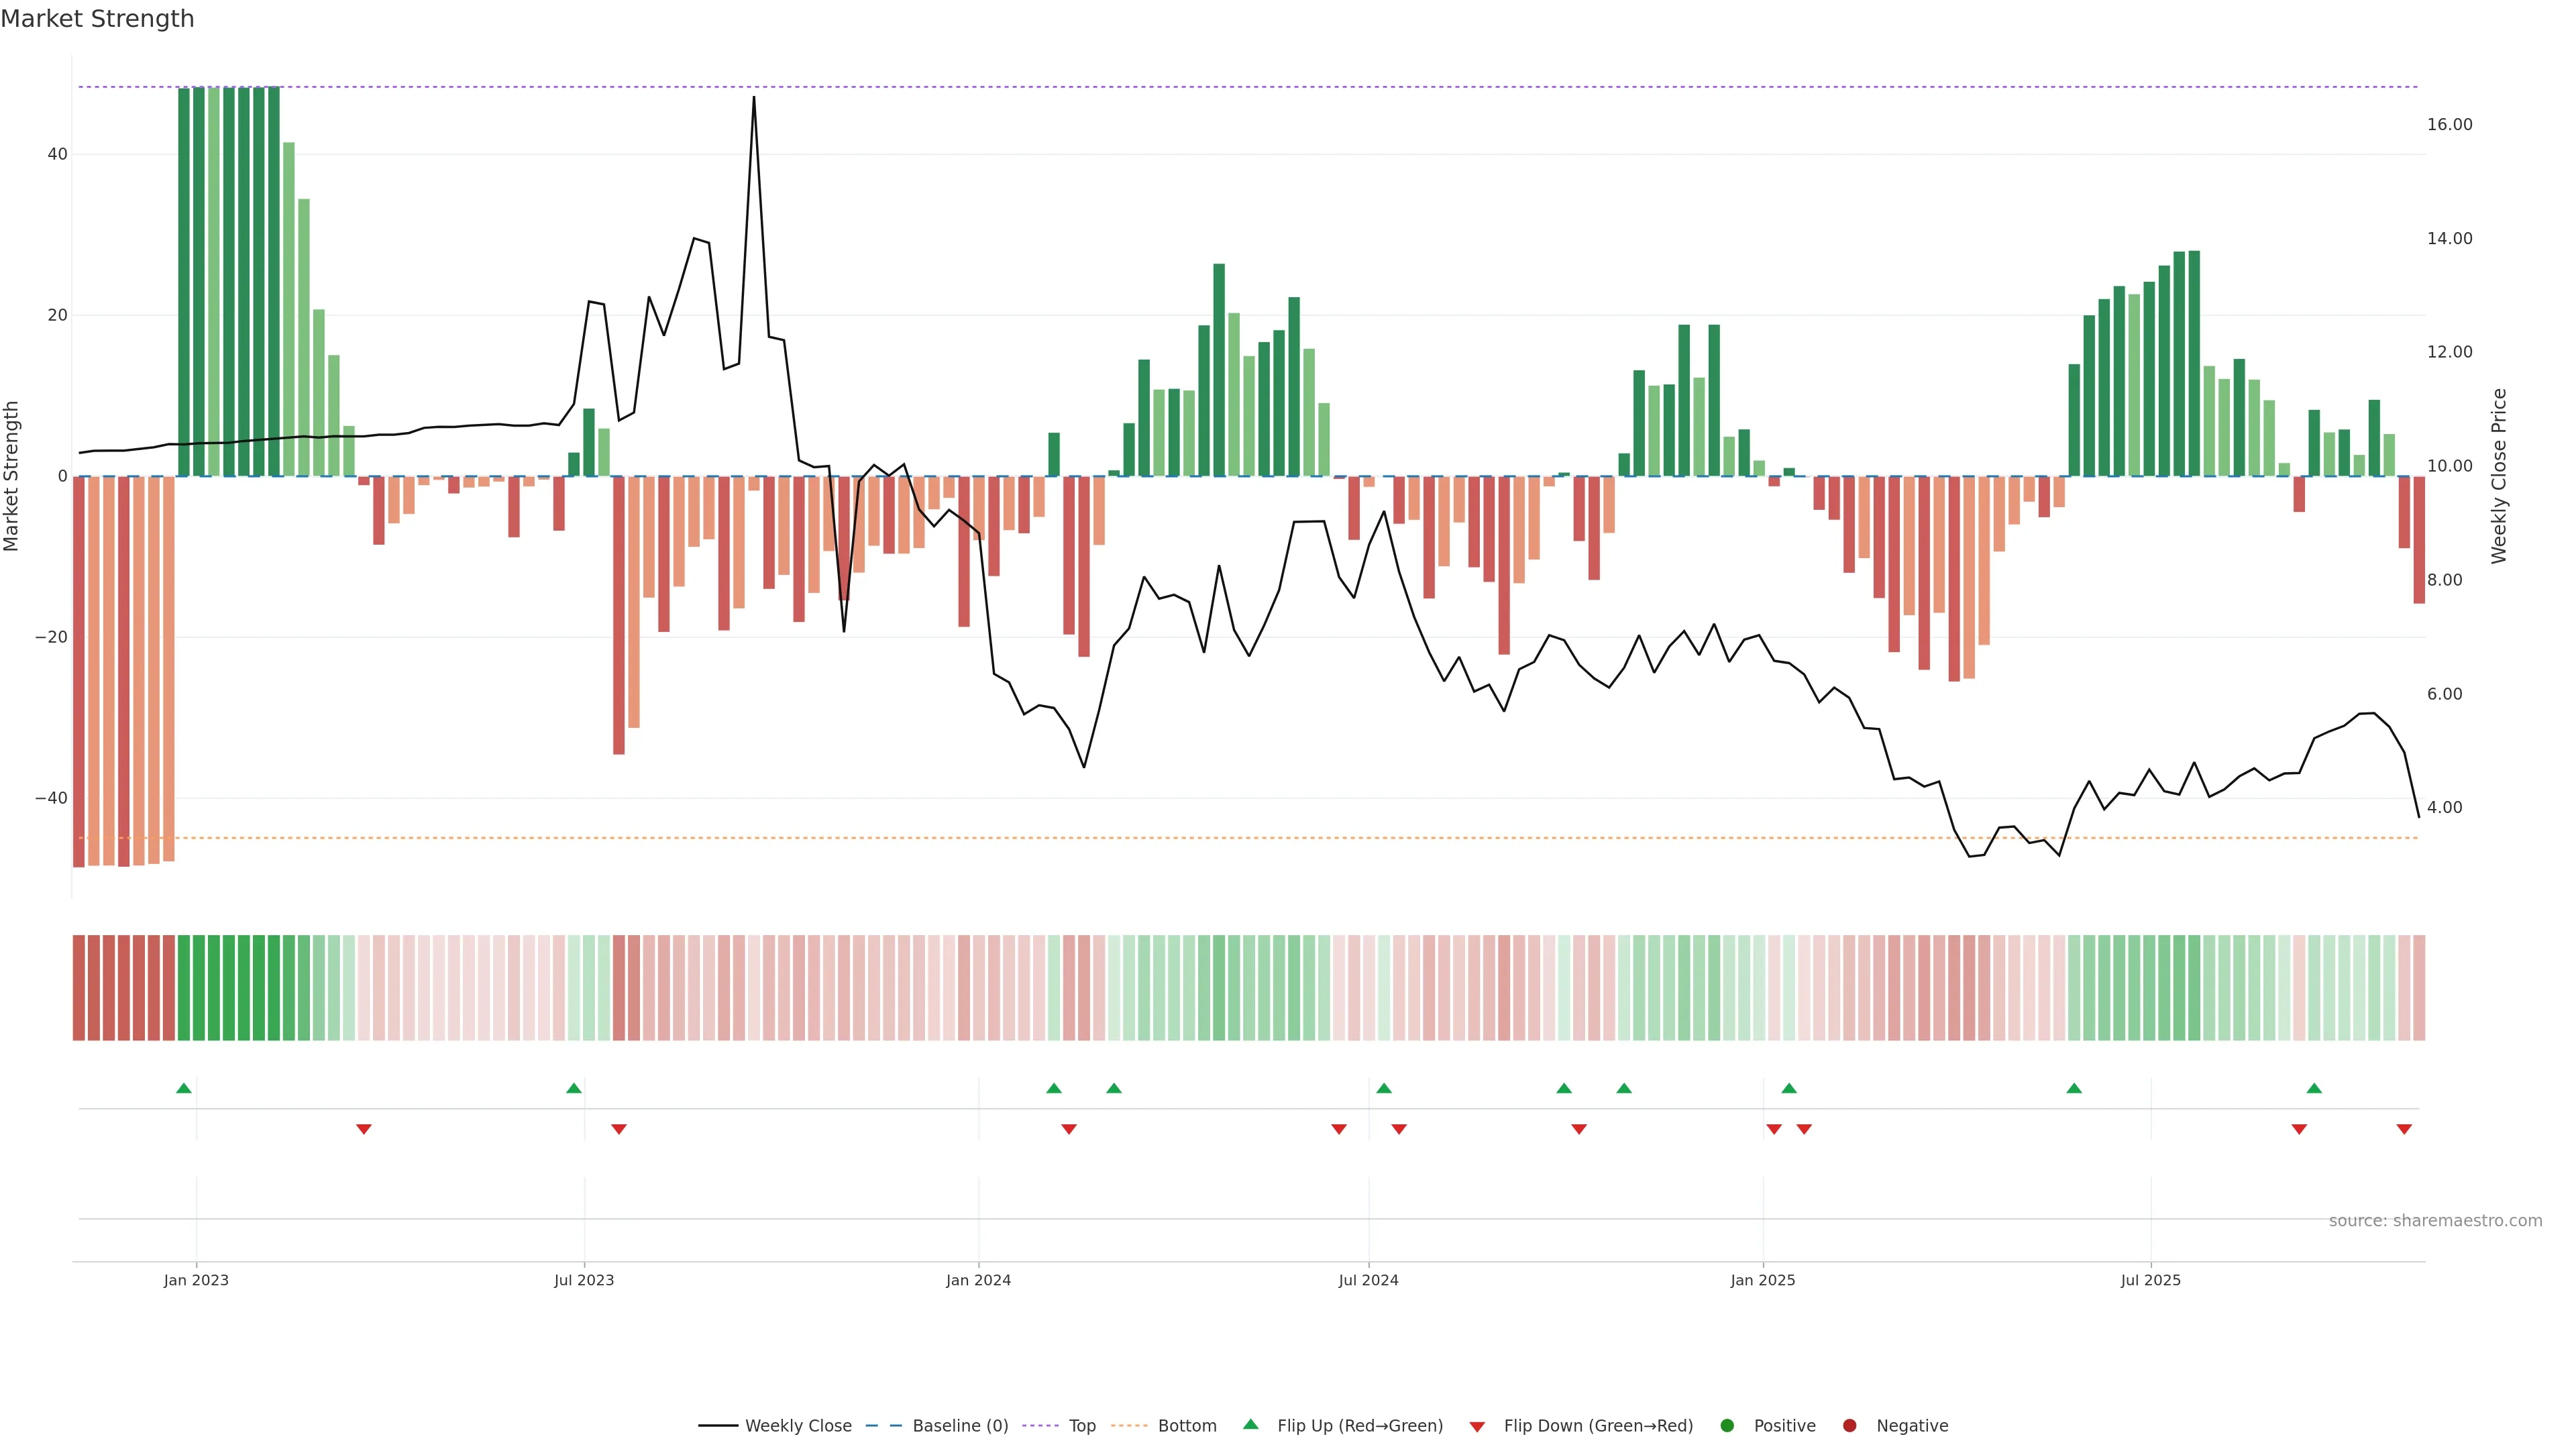The width and height of the screenshot is (2576, 1449).
Task: Click the green Positive circle legend icon
Action: 1727,1426
